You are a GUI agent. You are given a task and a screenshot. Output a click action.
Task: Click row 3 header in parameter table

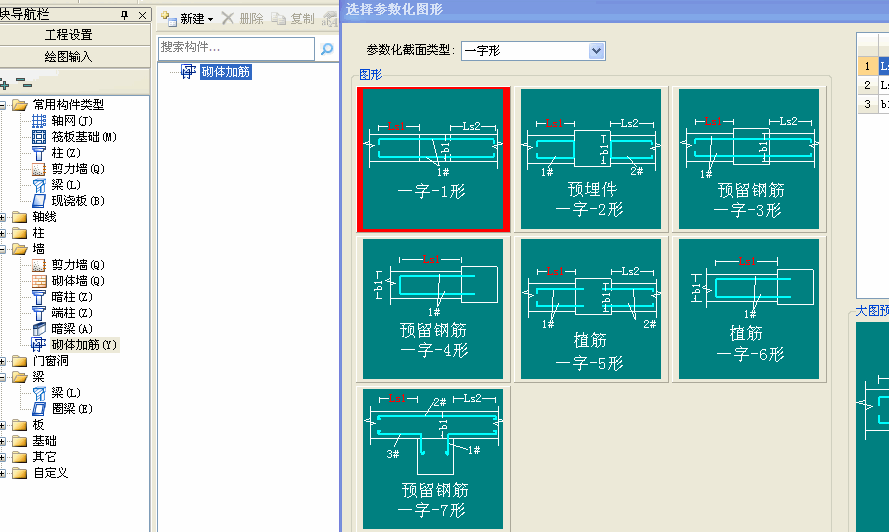point(867,104)
